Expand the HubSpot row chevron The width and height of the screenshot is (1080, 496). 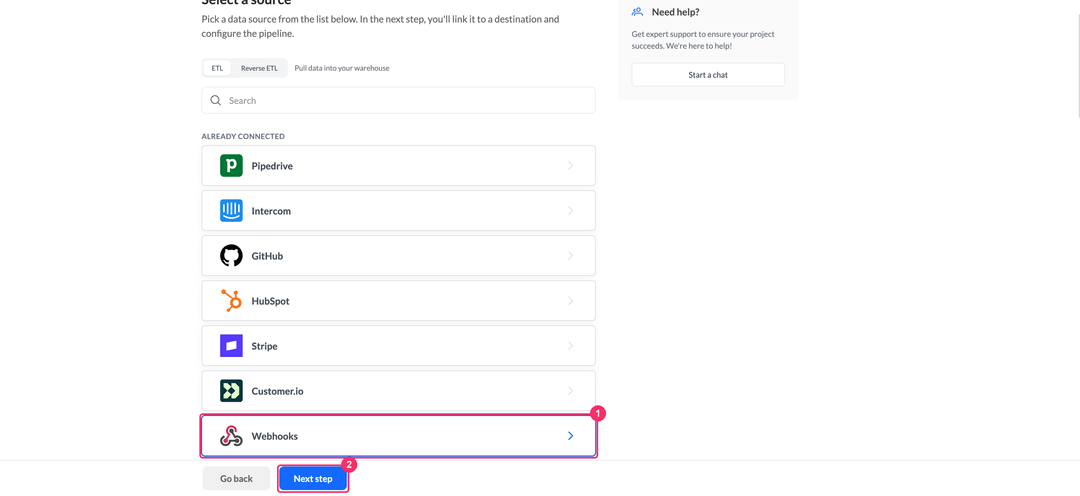pos(570,301)
